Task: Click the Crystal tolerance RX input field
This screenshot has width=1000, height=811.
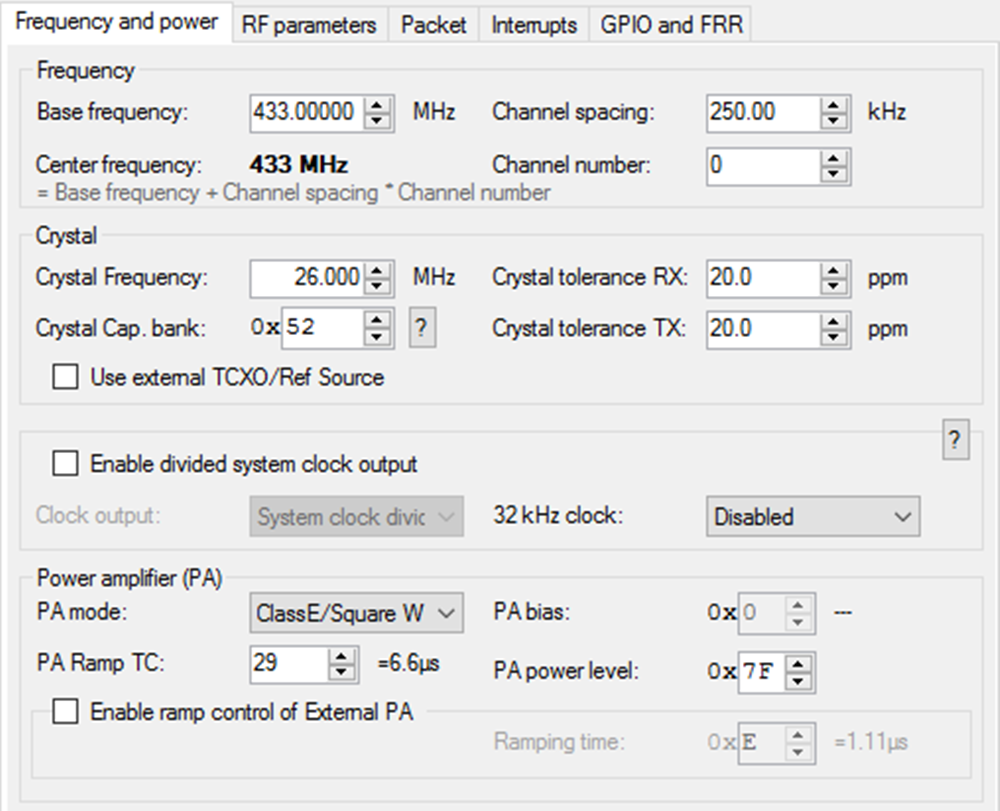Action: [762, 278]
